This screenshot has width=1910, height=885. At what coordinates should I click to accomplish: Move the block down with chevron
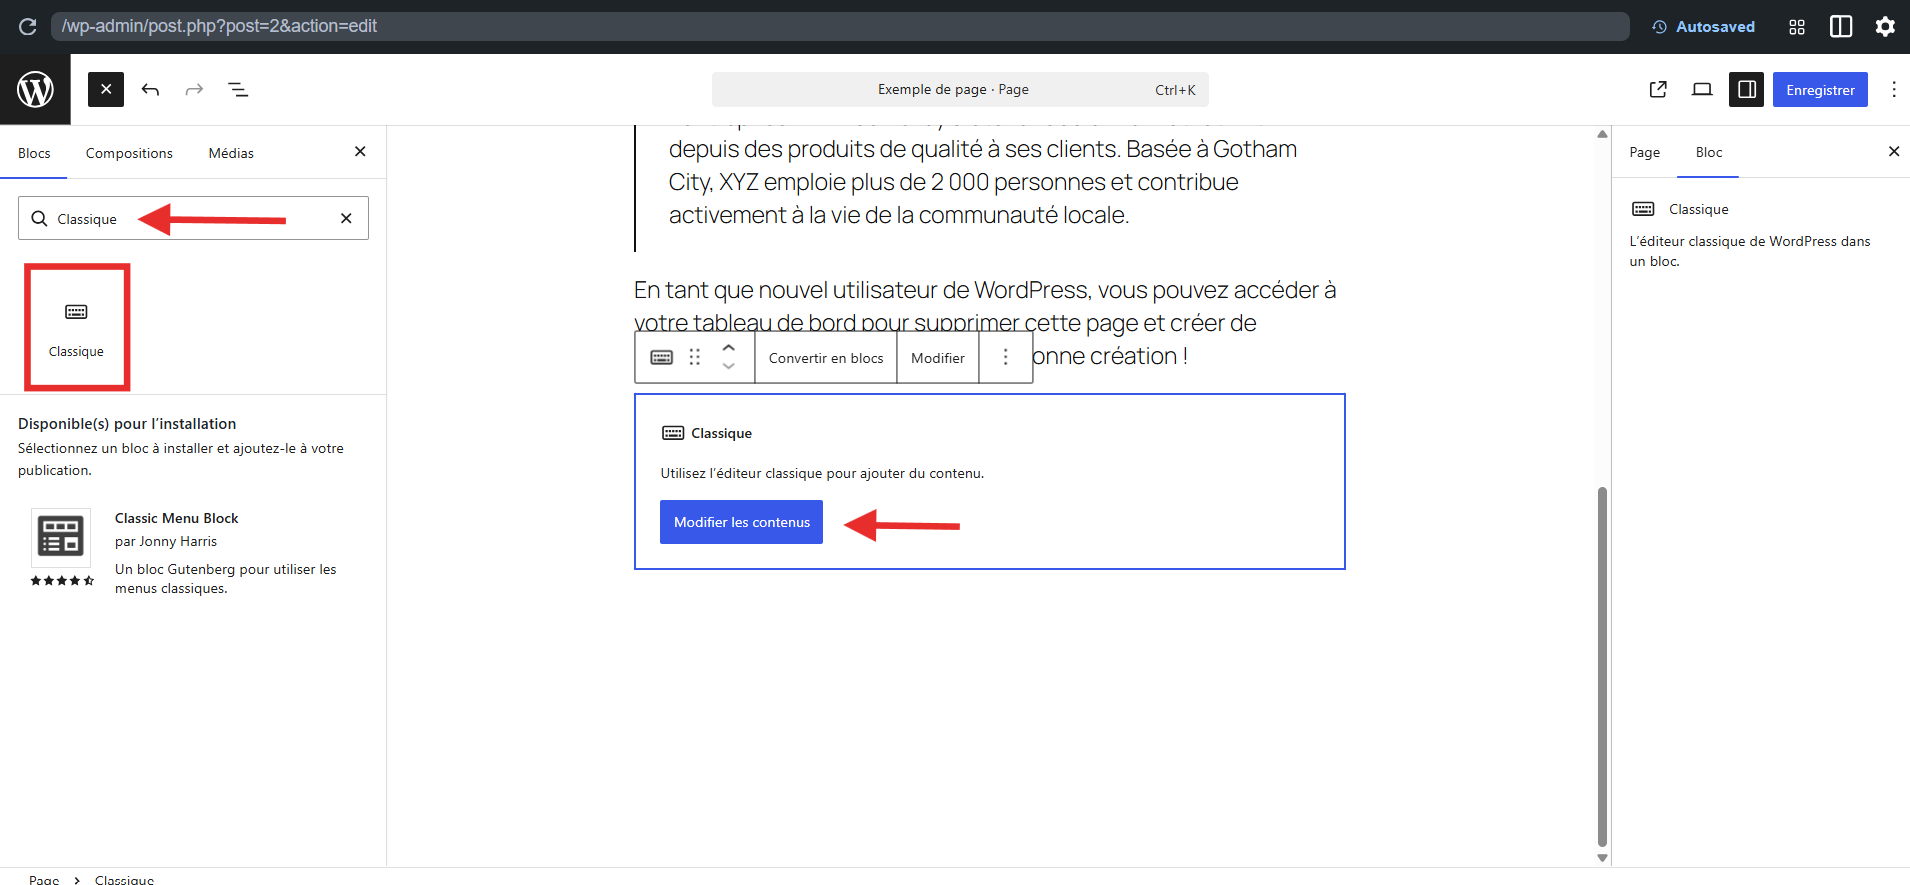point(729,367)
